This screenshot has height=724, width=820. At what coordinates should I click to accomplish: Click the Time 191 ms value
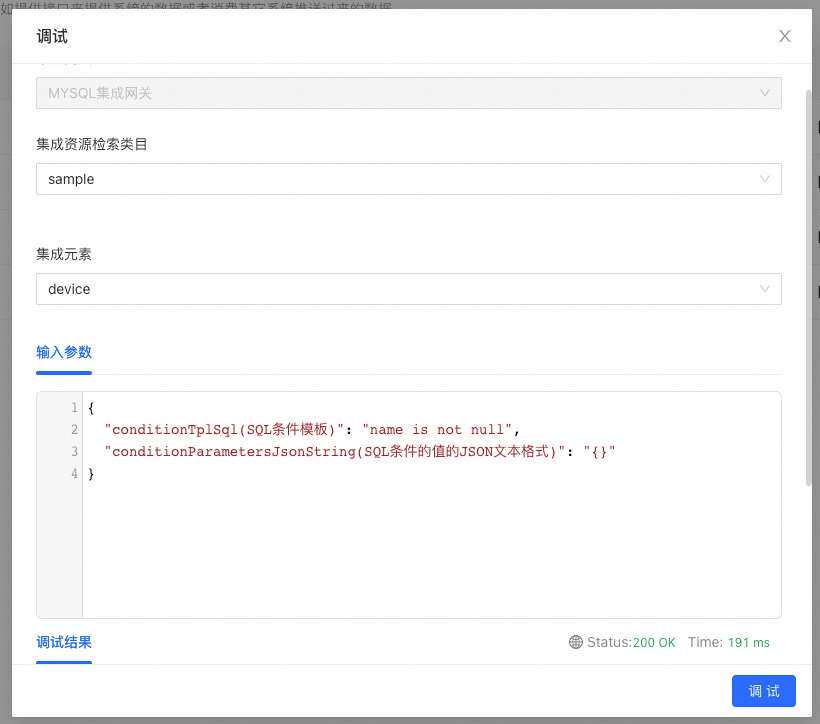pyautogui.click(x=748, y=643)
